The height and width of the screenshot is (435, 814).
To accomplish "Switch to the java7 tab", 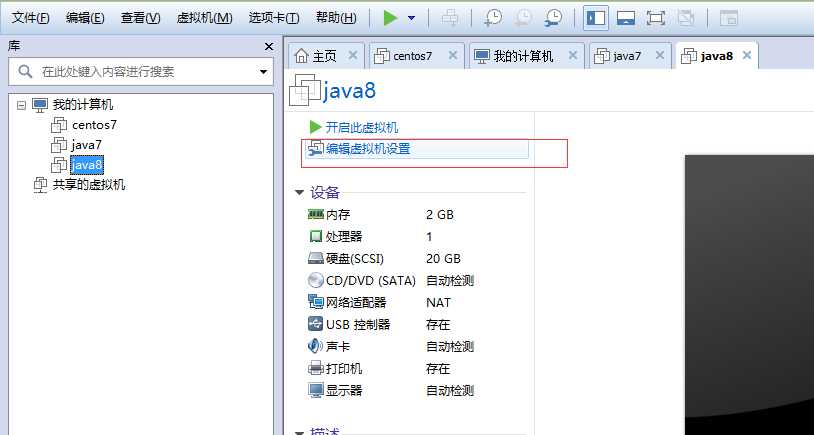I will (x=627, y=56).
